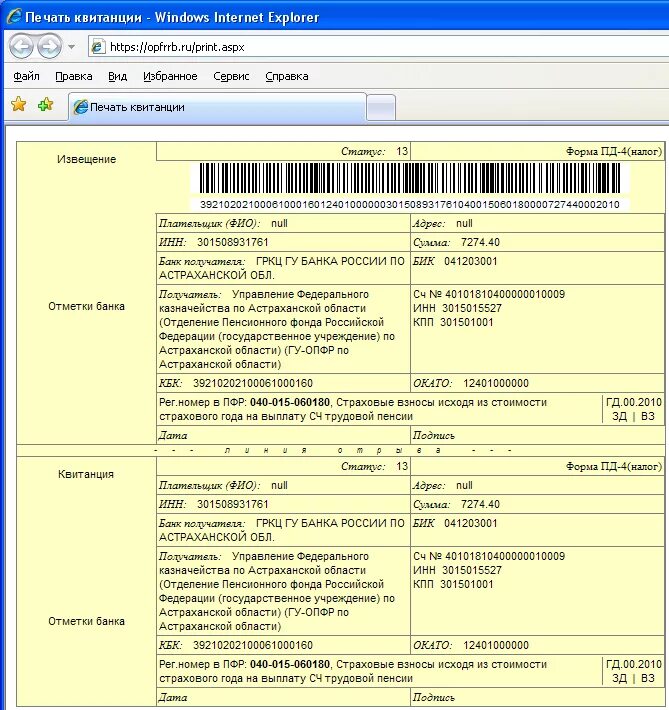Viewport: 669px width, 710px height.
Task: Click the New Tab button
Action: click(380, 108)
